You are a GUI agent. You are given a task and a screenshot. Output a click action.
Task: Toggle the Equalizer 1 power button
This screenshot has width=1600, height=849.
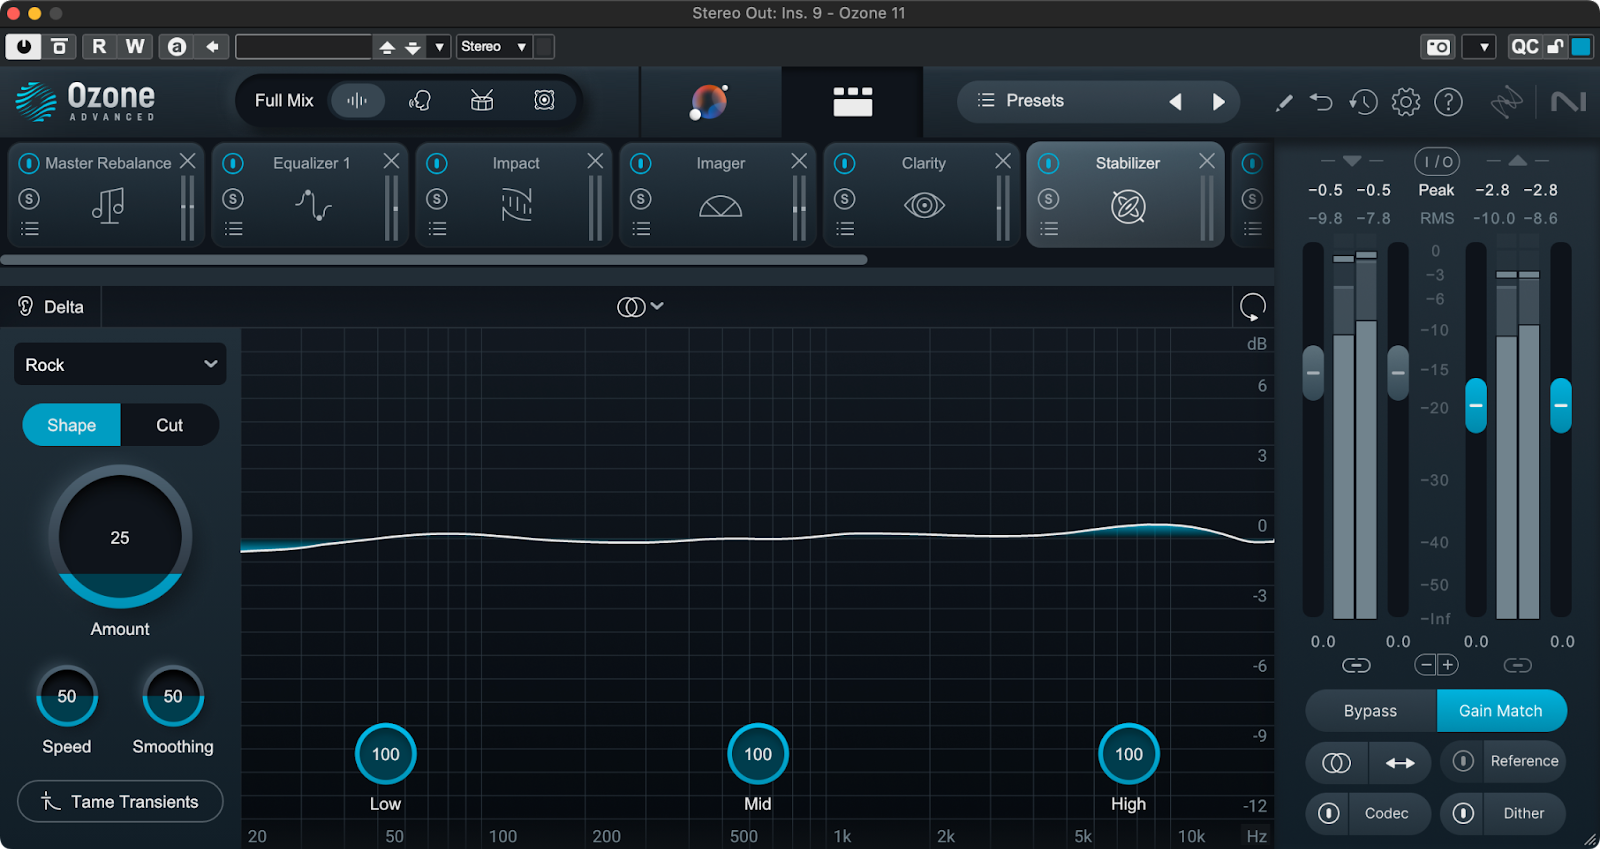point(233,163)
